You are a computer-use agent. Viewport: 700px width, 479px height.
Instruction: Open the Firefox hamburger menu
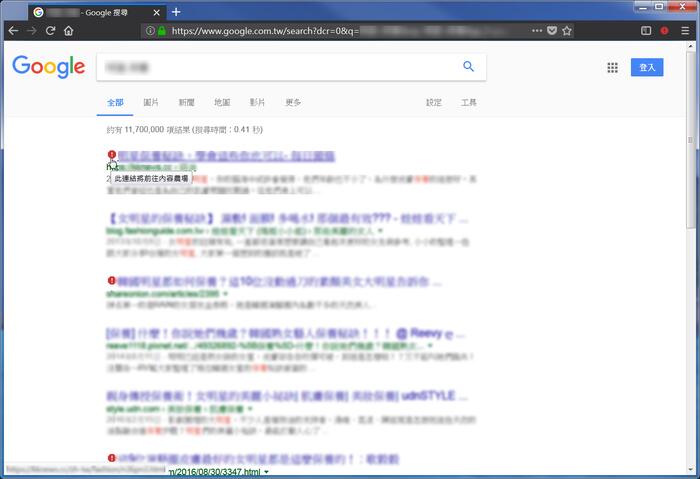(x=685, y=31)
